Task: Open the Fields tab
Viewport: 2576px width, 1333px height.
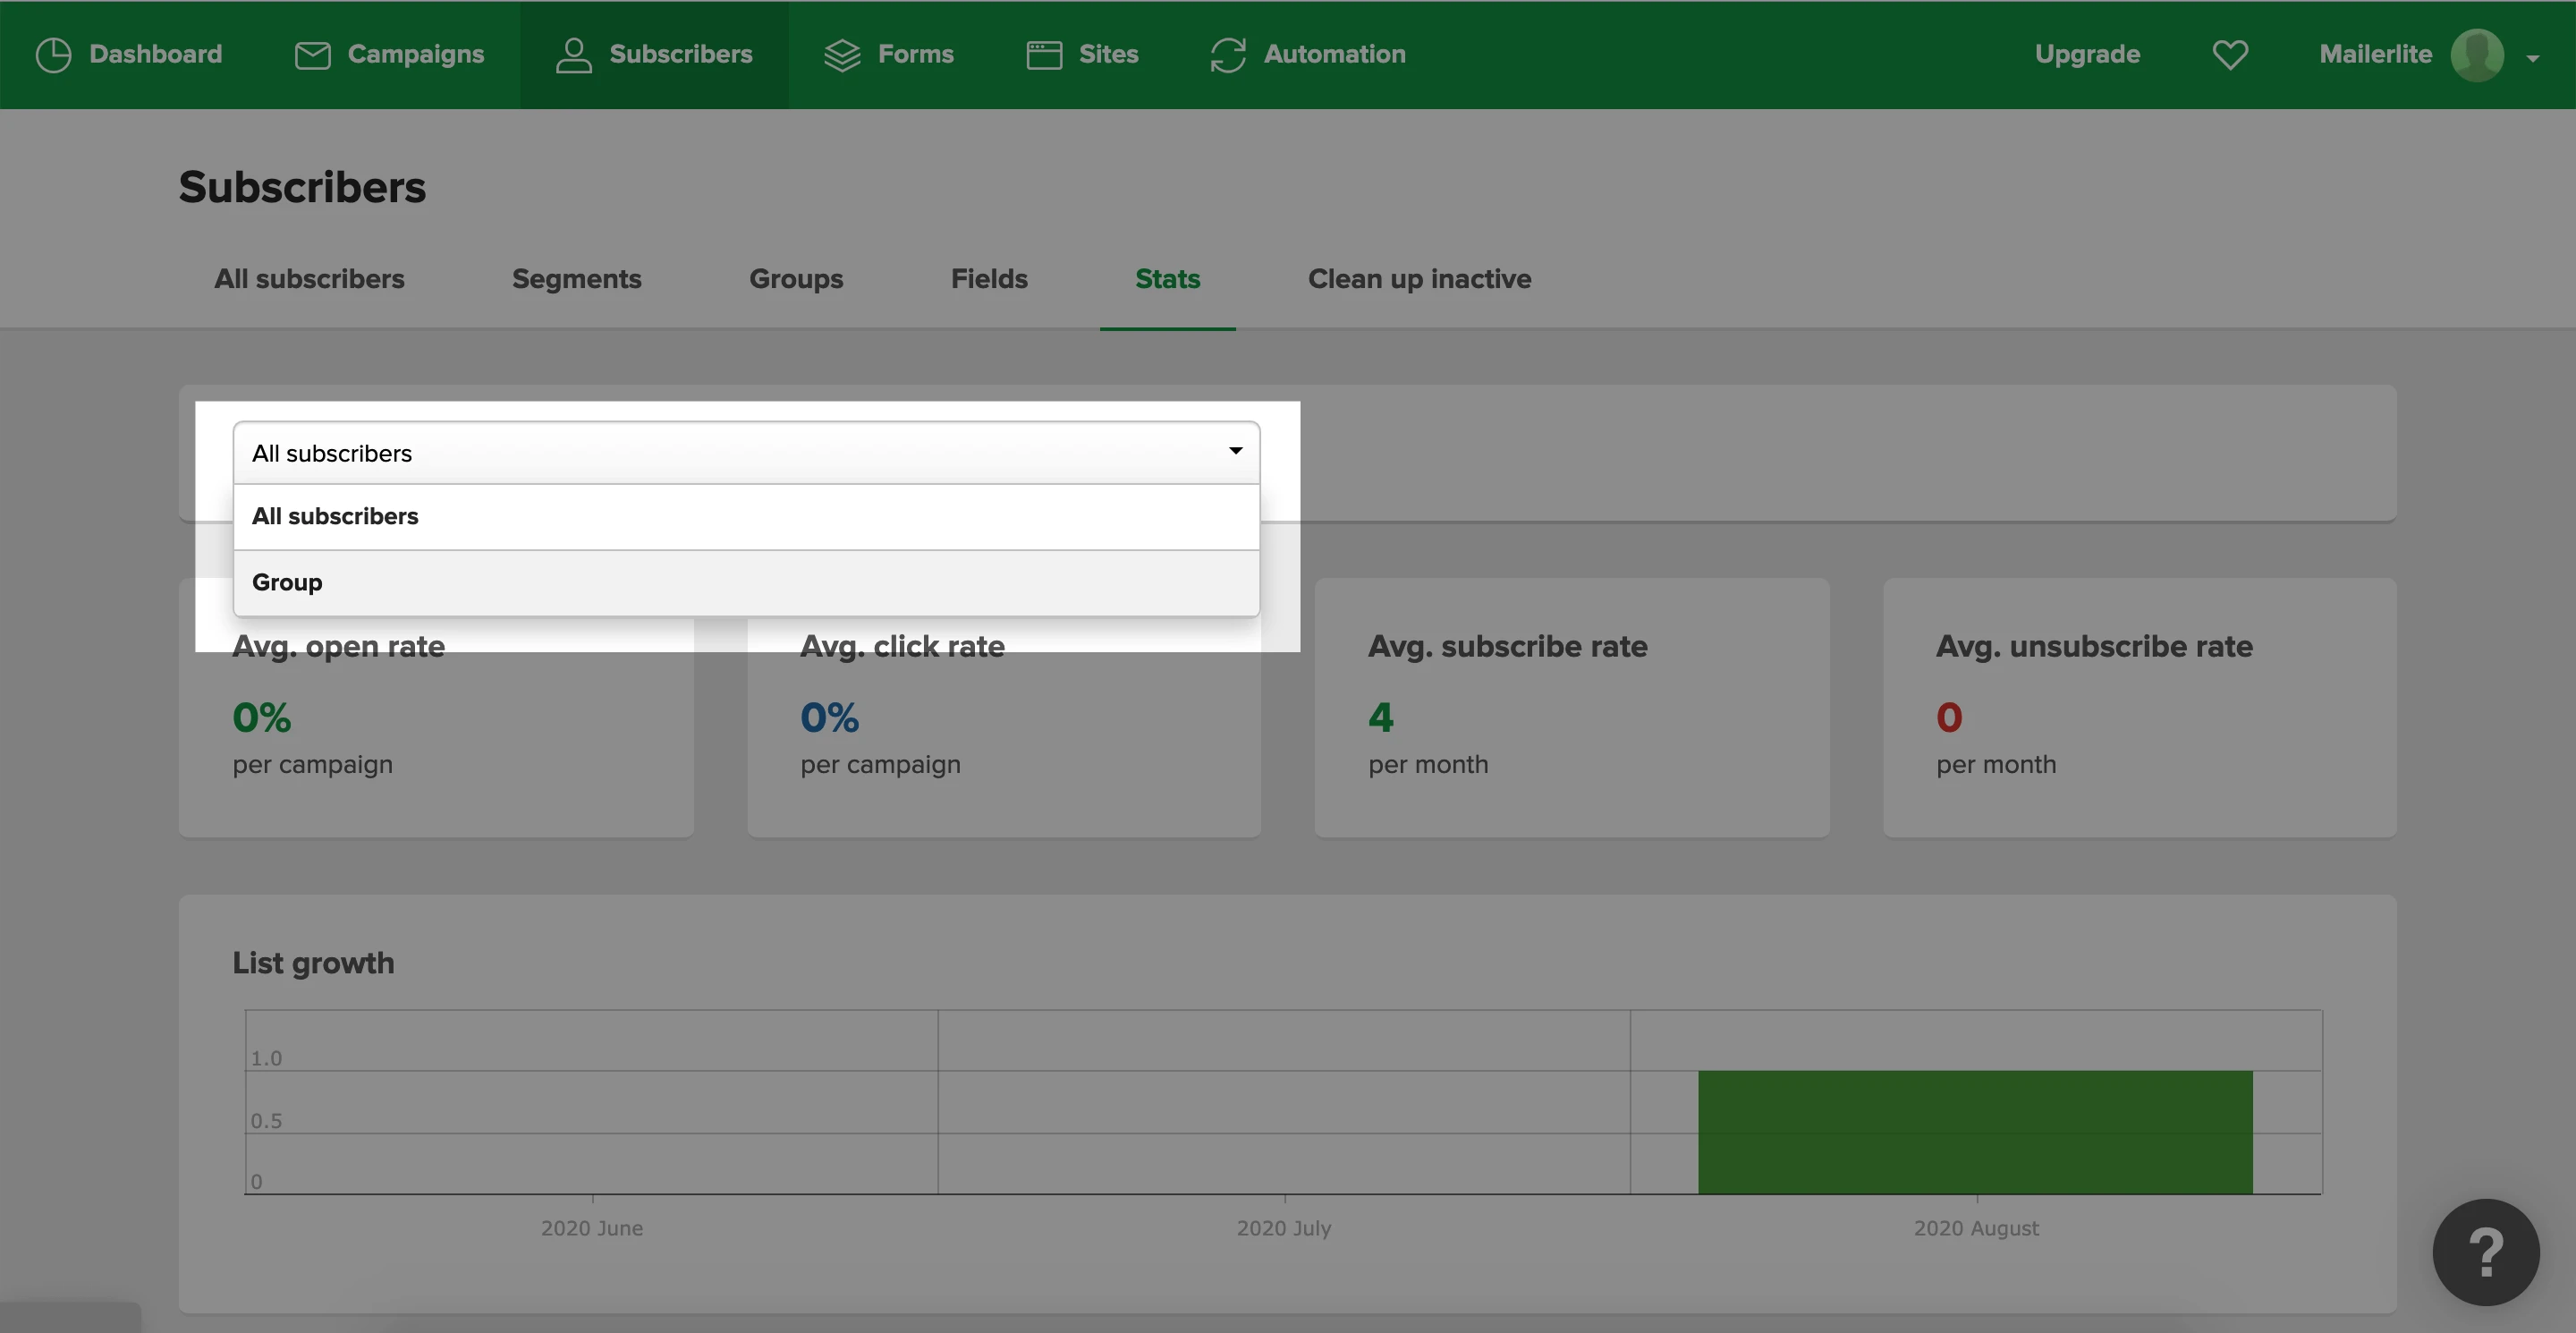Action: tap(988, 279)
